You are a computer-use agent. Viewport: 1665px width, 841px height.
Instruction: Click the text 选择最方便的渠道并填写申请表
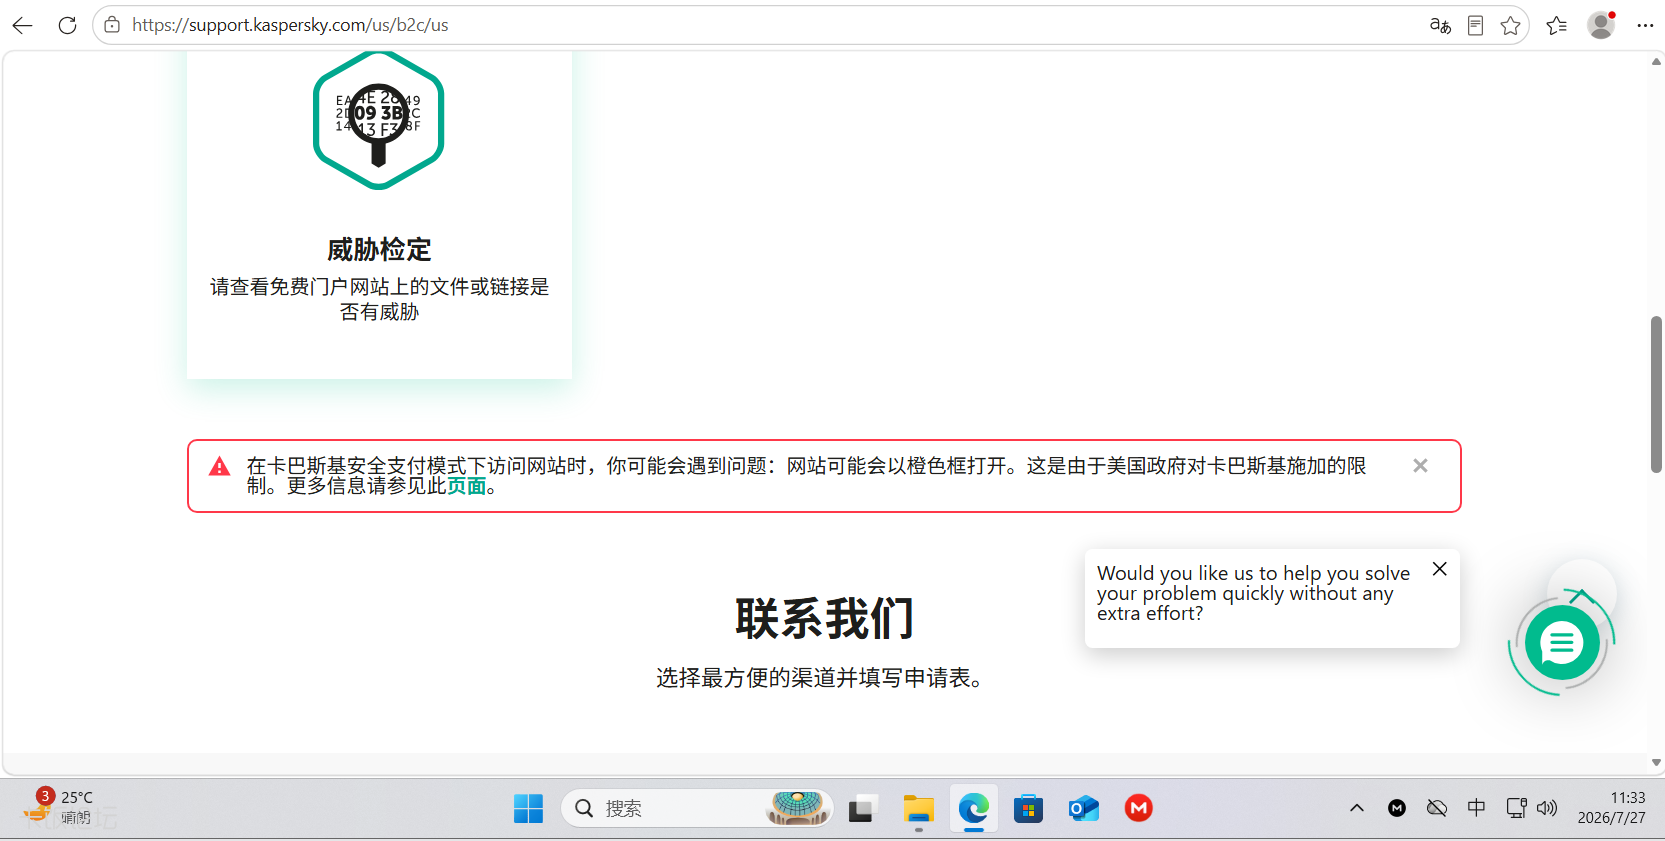(819, 678)
